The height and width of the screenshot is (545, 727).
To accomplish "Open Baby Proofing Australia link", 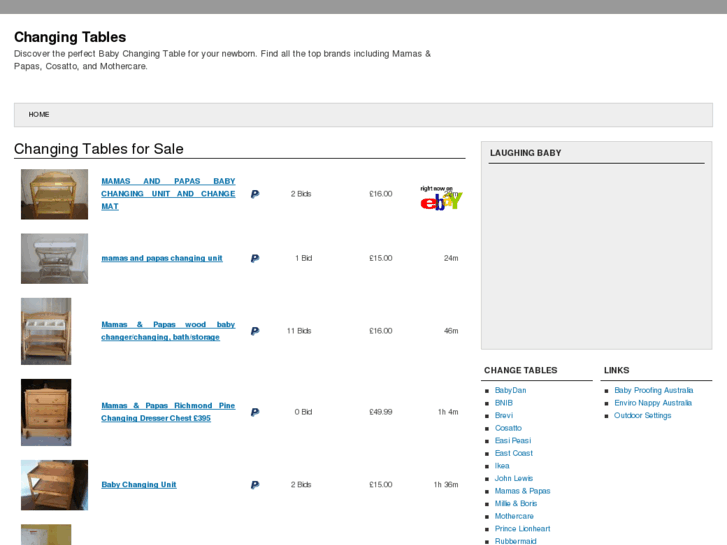I will (654, 391).
